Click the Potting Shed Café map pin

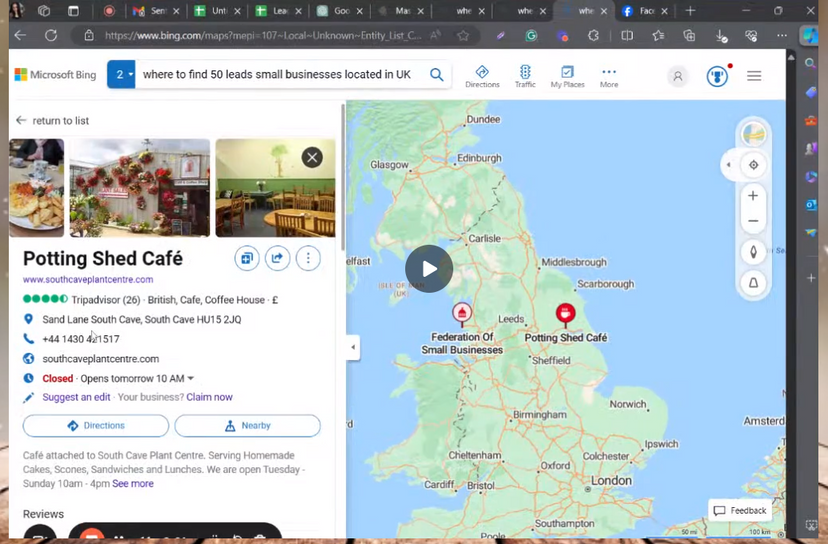click(566, 313)
